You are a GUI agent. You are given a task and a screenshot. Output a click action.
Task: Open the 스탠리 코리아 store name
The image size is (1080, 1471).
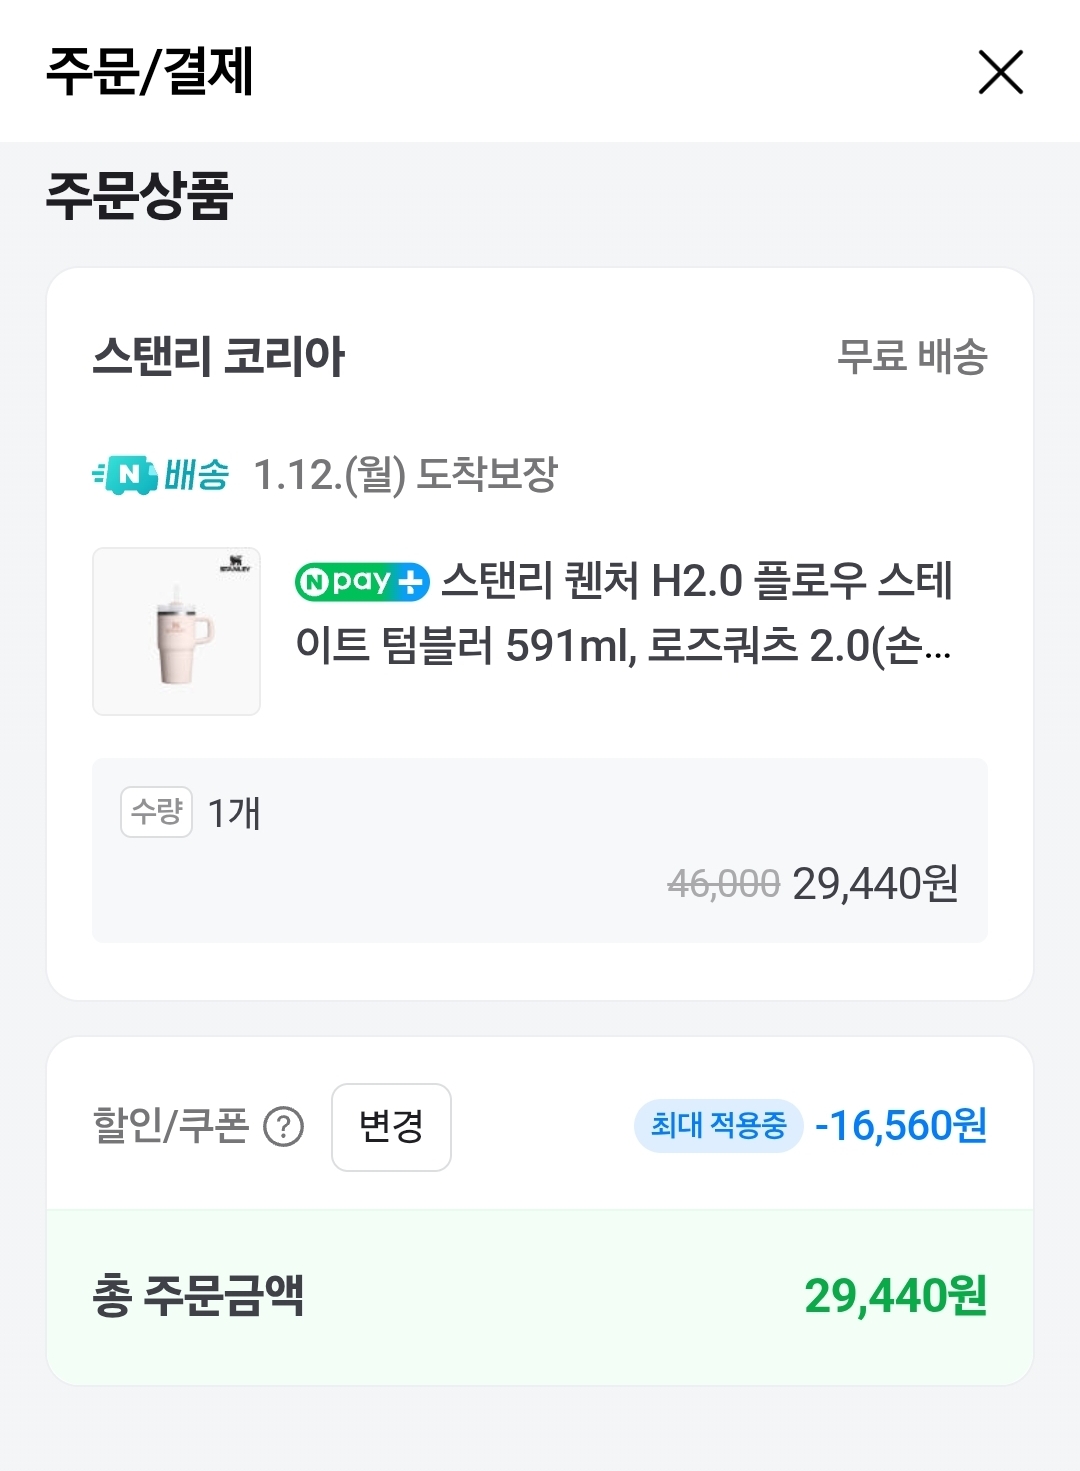click(218, 356)
